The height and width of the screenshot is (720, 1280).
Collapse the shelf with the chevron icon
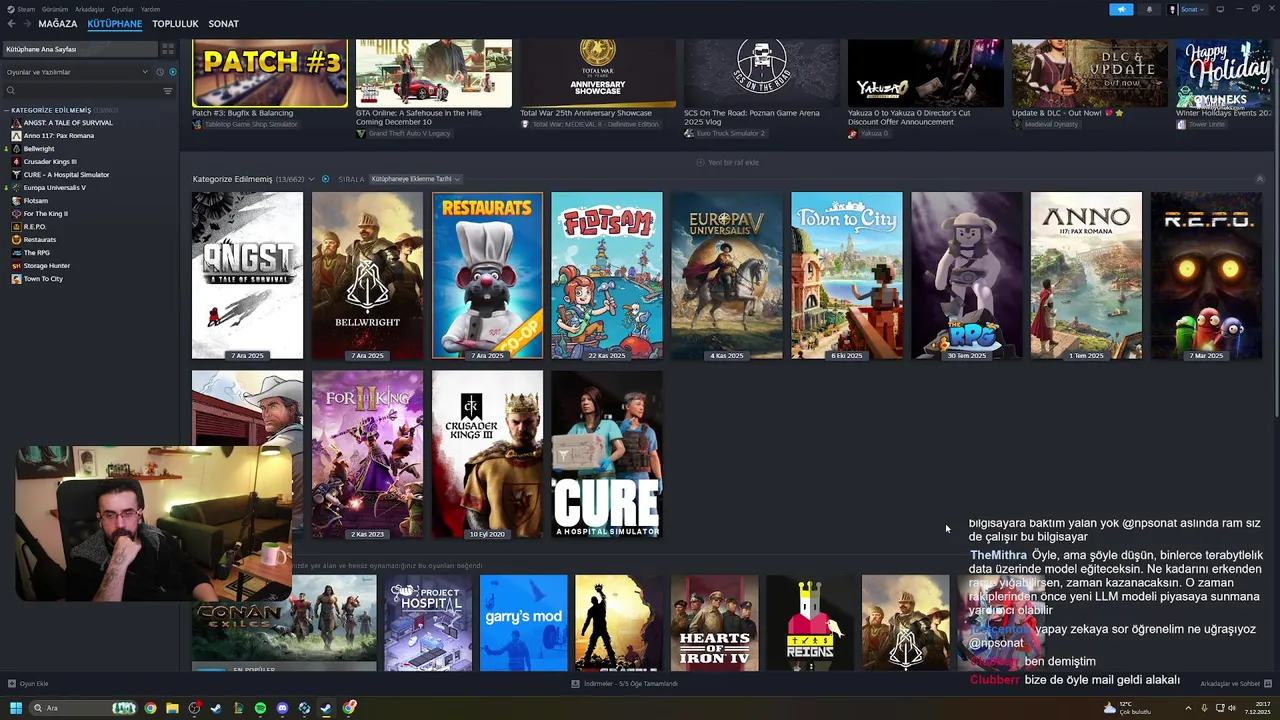(x=1259, y=179)
